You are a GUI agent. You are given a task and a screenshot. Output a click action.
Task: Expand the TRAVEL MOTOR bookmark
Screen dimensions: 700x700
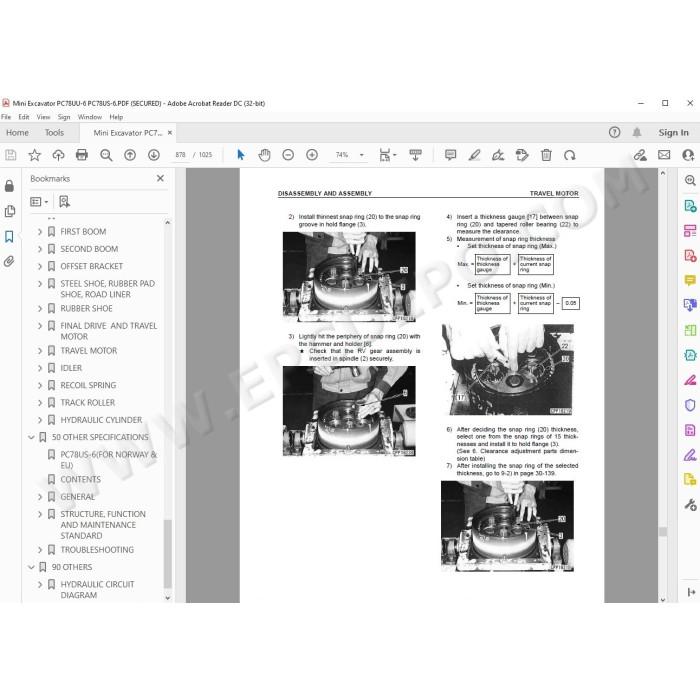(x=40, y=351)
